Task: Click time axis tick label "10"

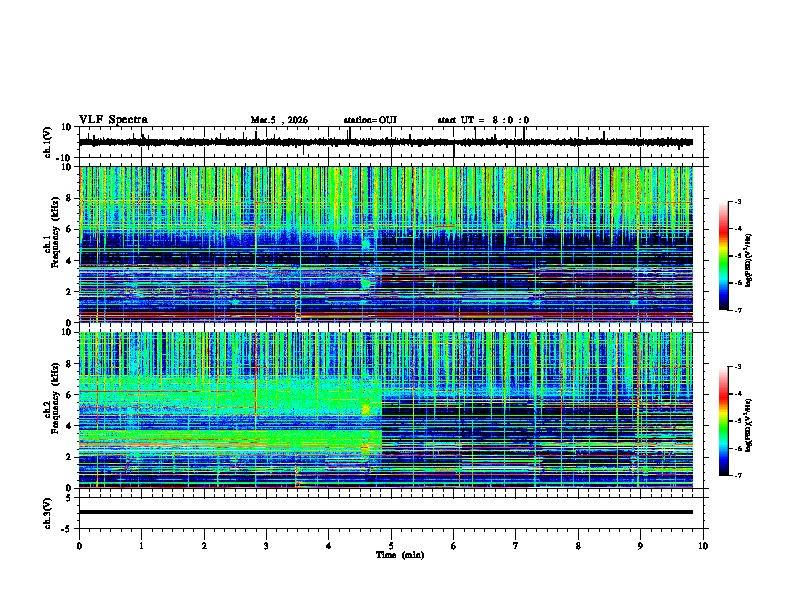Action: click(703, 546)
